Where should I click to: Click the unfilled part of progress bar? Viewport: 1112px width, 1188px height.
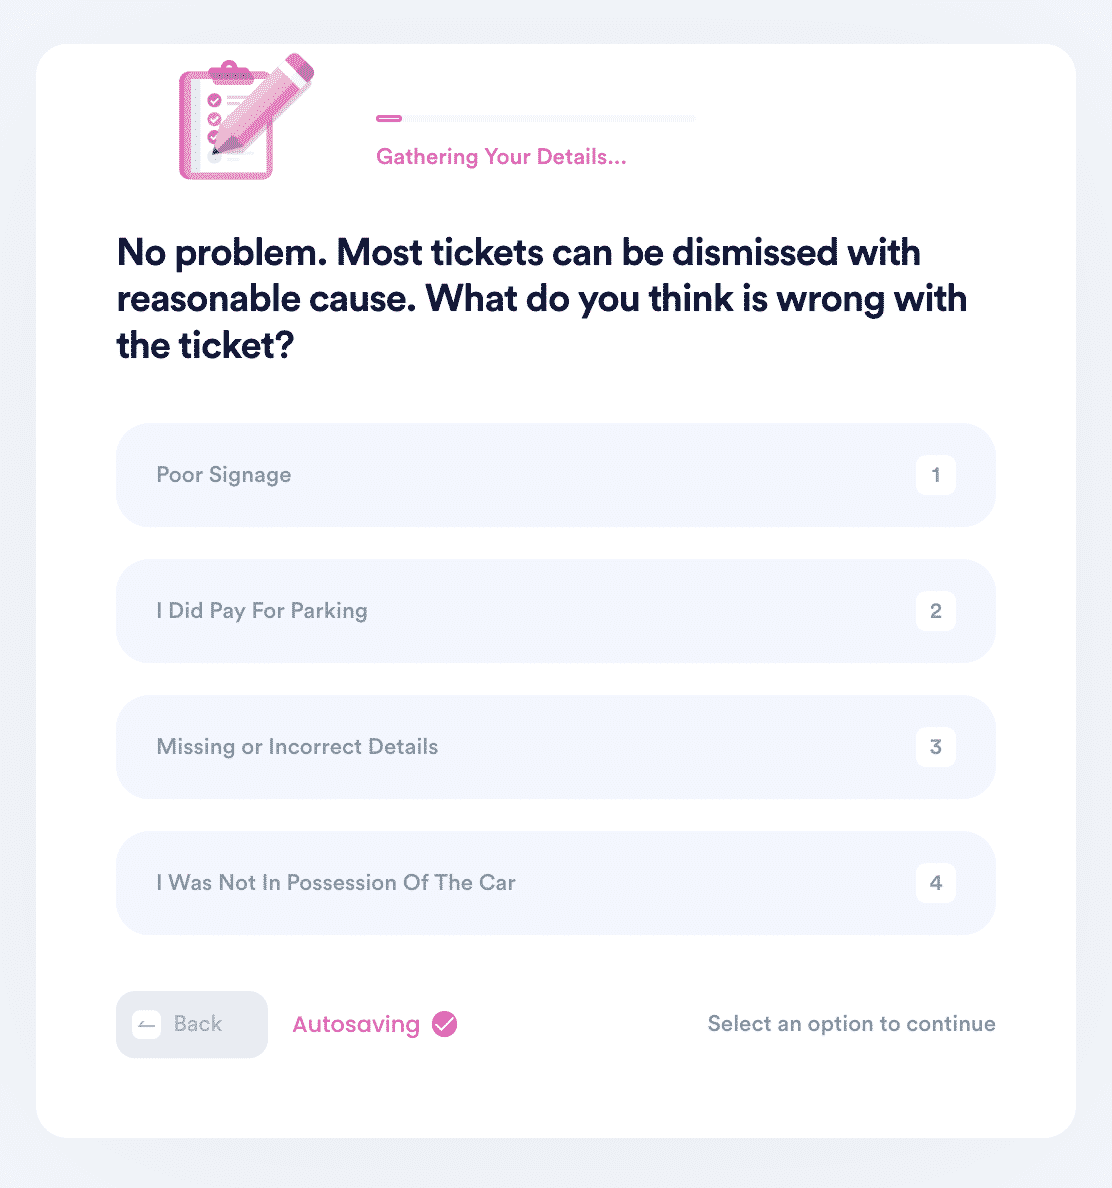tap(548, 118)
